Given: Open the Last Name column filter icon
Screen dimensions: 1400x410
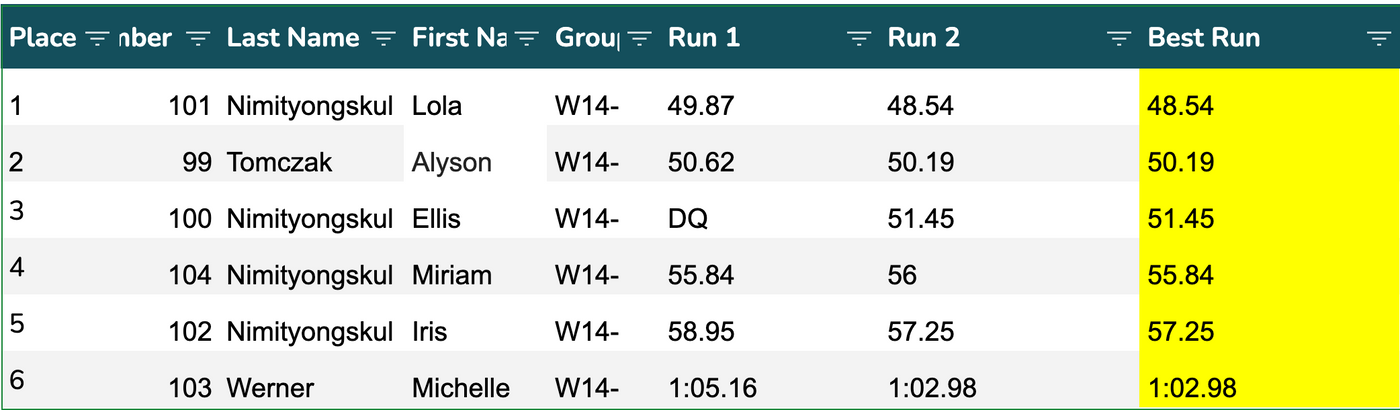Looking at the screenshot, I should point(383,38).
